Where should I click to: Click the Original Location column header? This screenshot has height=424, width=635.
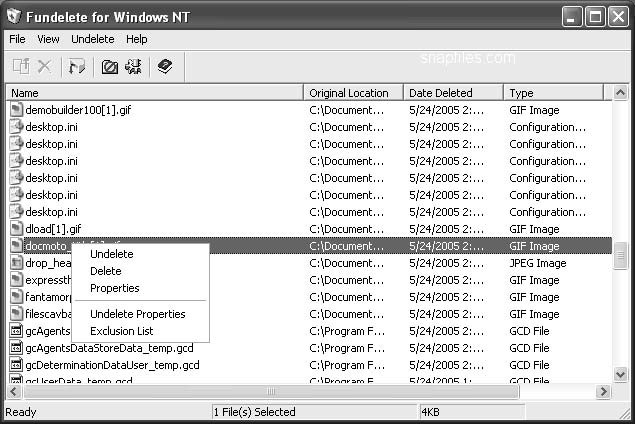point(353,93)
